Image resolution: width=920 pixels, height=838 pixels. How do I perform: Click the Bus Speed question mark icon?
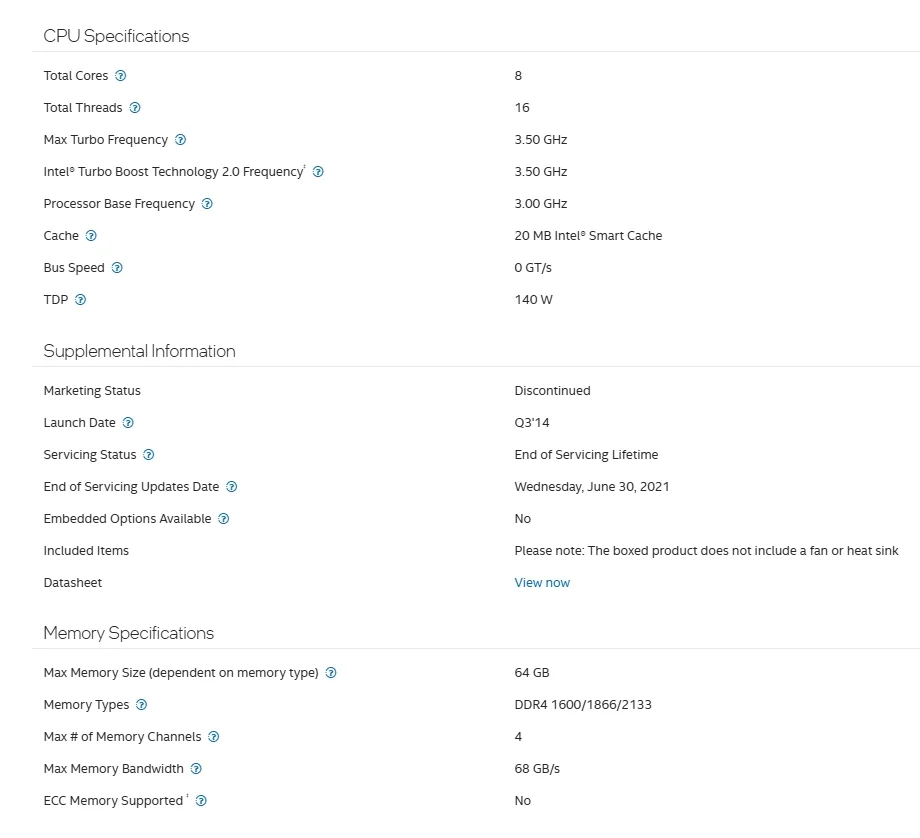(x=117, y=268)
